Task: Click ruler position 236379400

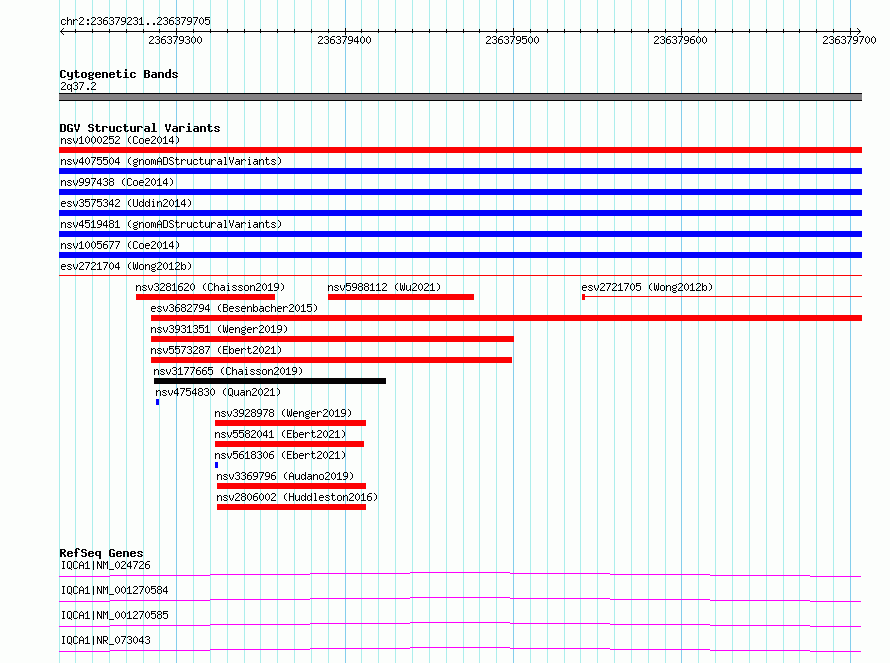Action: (345, 40)
